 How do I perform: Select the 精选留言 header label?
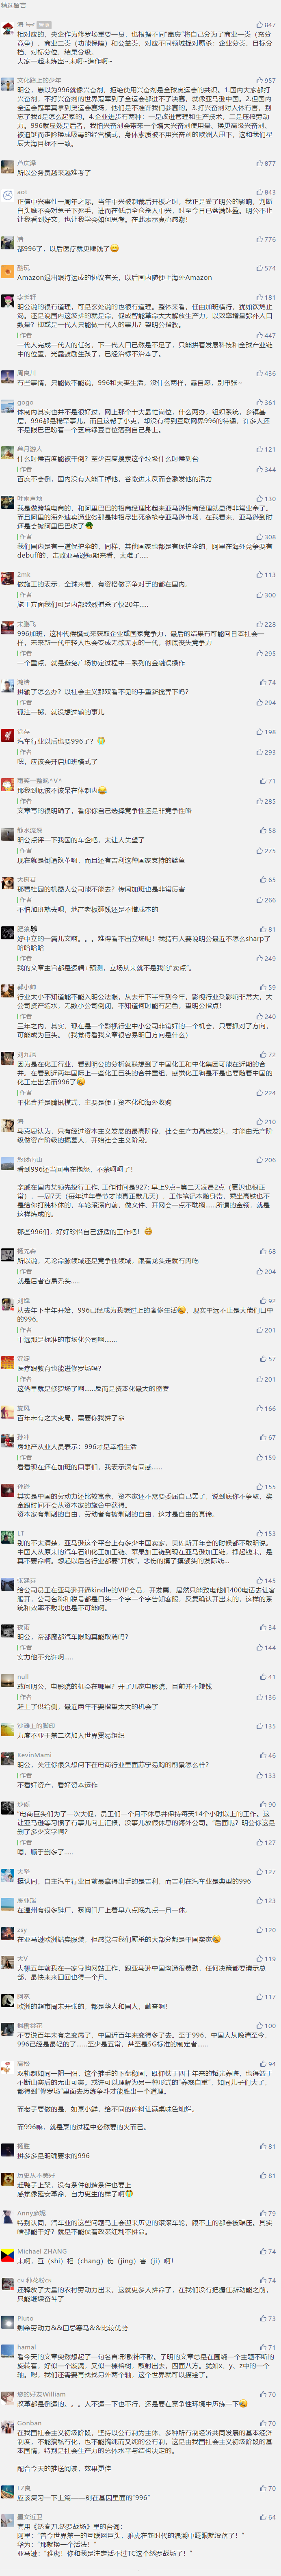point(14,5)
